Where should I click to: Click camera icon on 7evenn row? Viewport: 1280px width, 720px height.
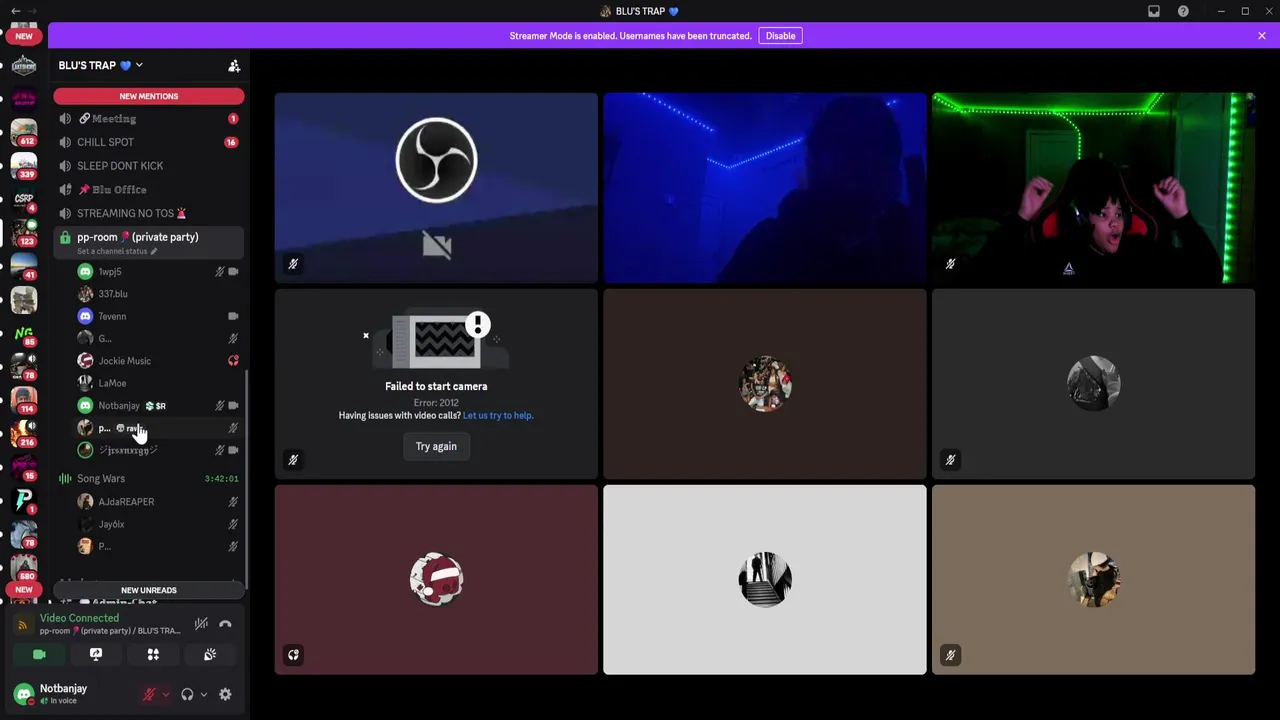233,316
